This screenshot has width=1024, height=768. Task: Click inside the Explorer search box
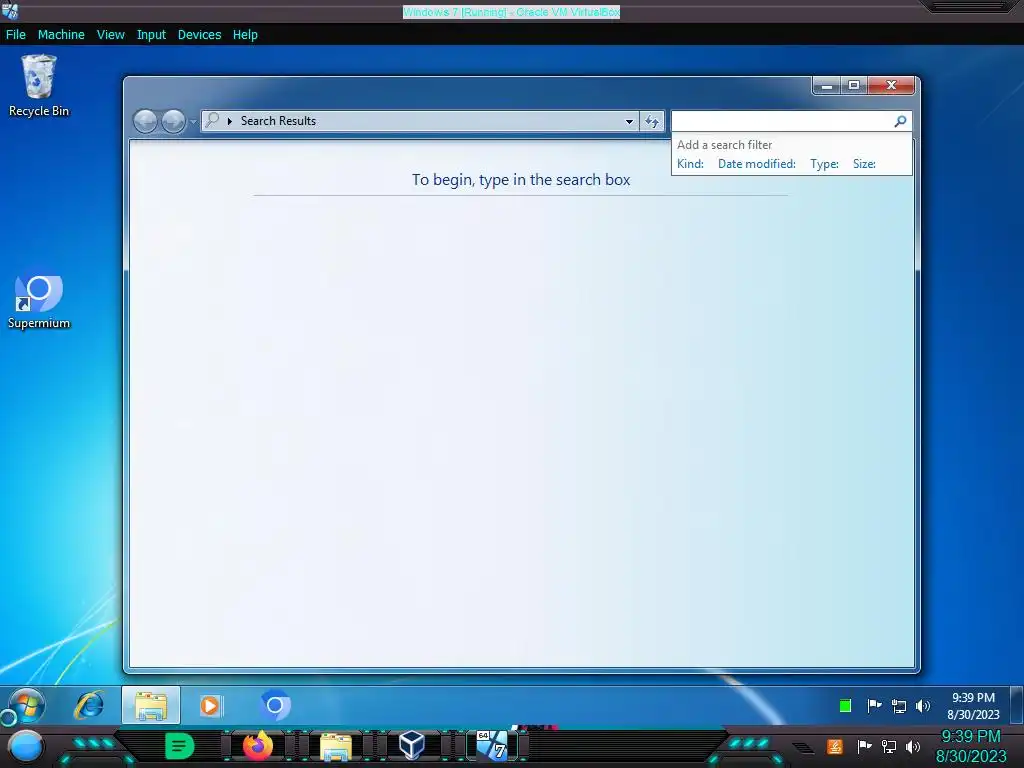tap(782, 121)
